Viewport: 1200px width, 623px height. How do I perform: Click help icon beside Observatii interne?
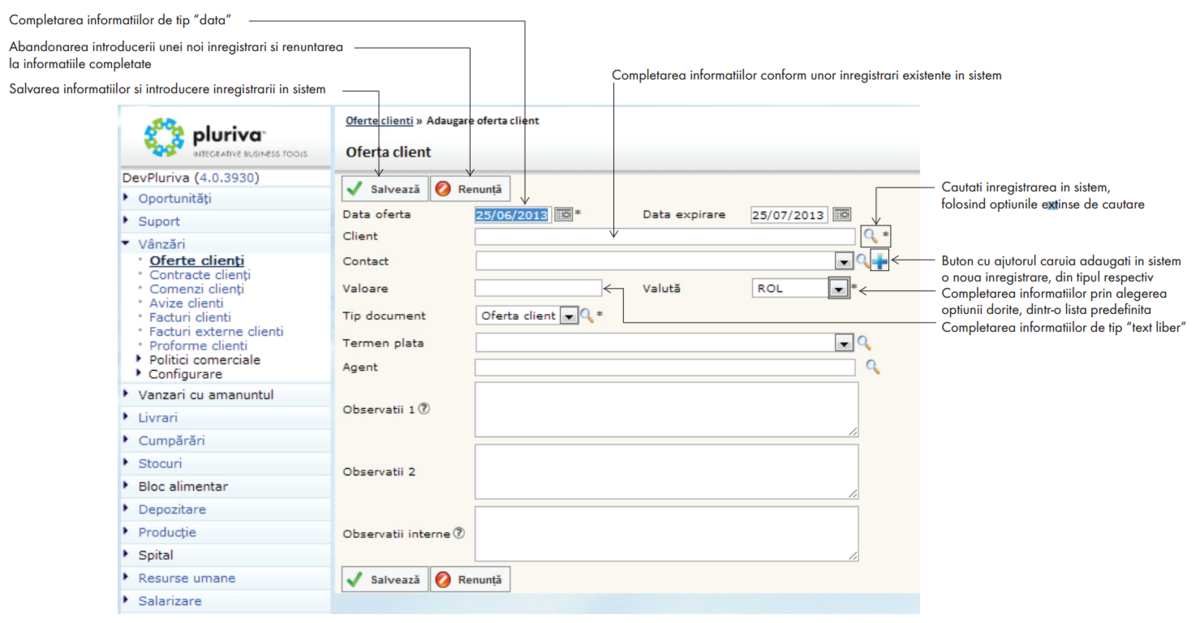tap(458, 533)
